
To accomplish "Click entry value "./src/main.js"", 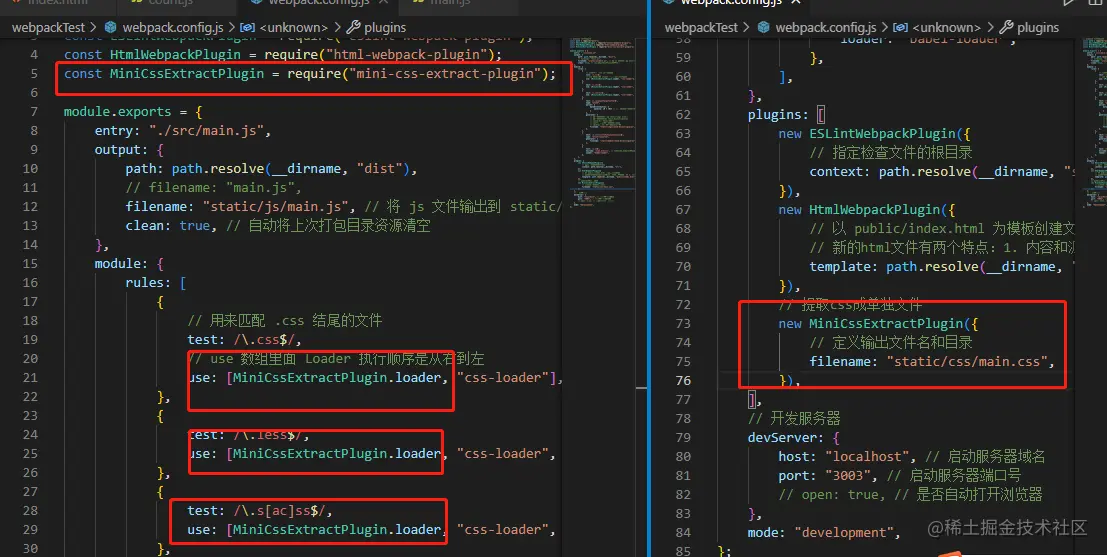I will (206, 131).
